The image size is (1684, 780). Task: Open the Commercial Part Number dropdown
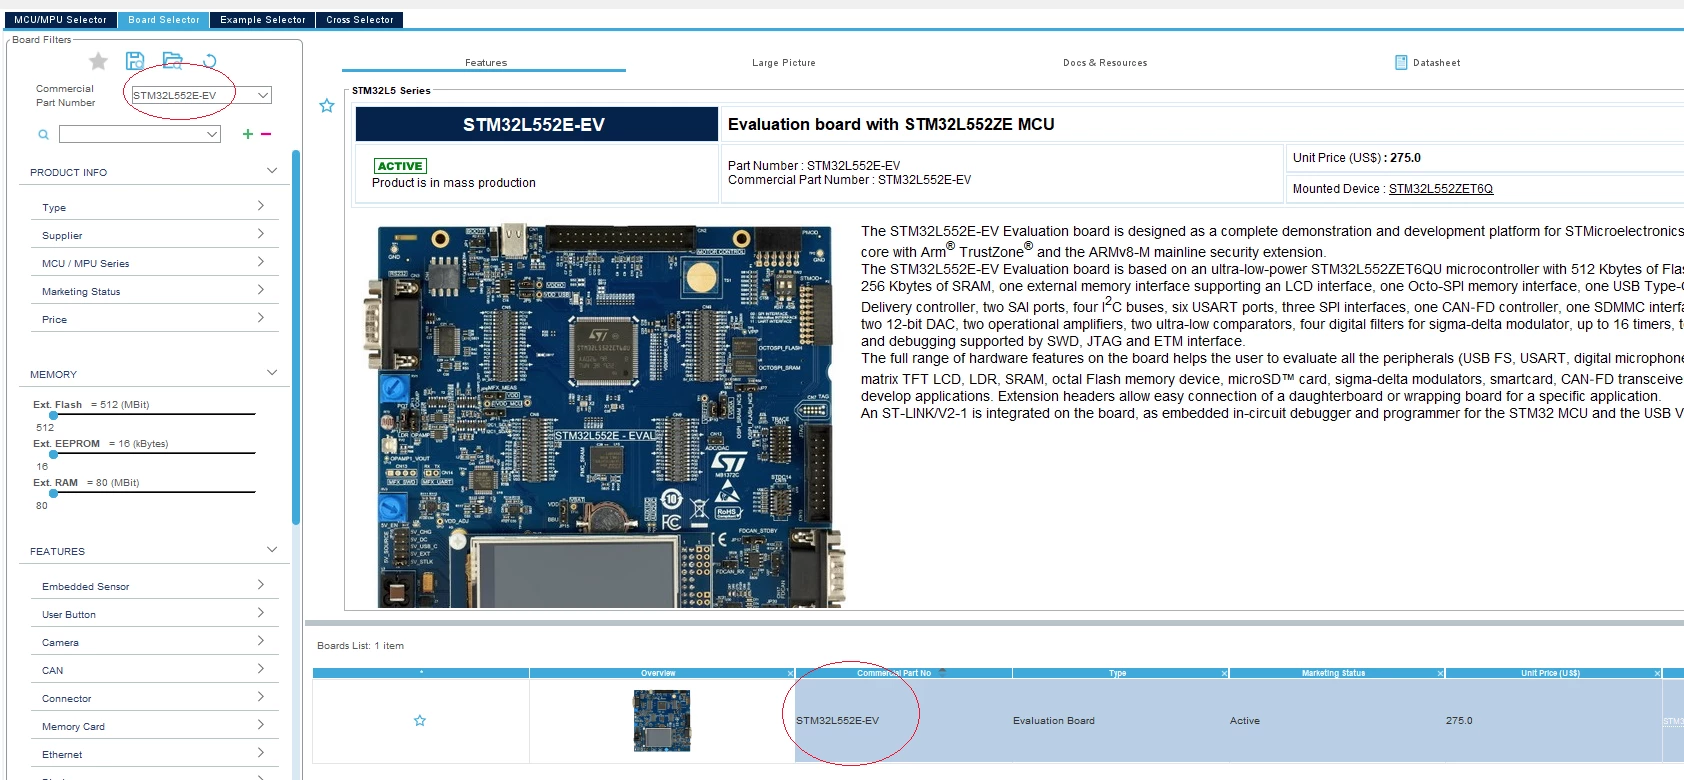263,95
